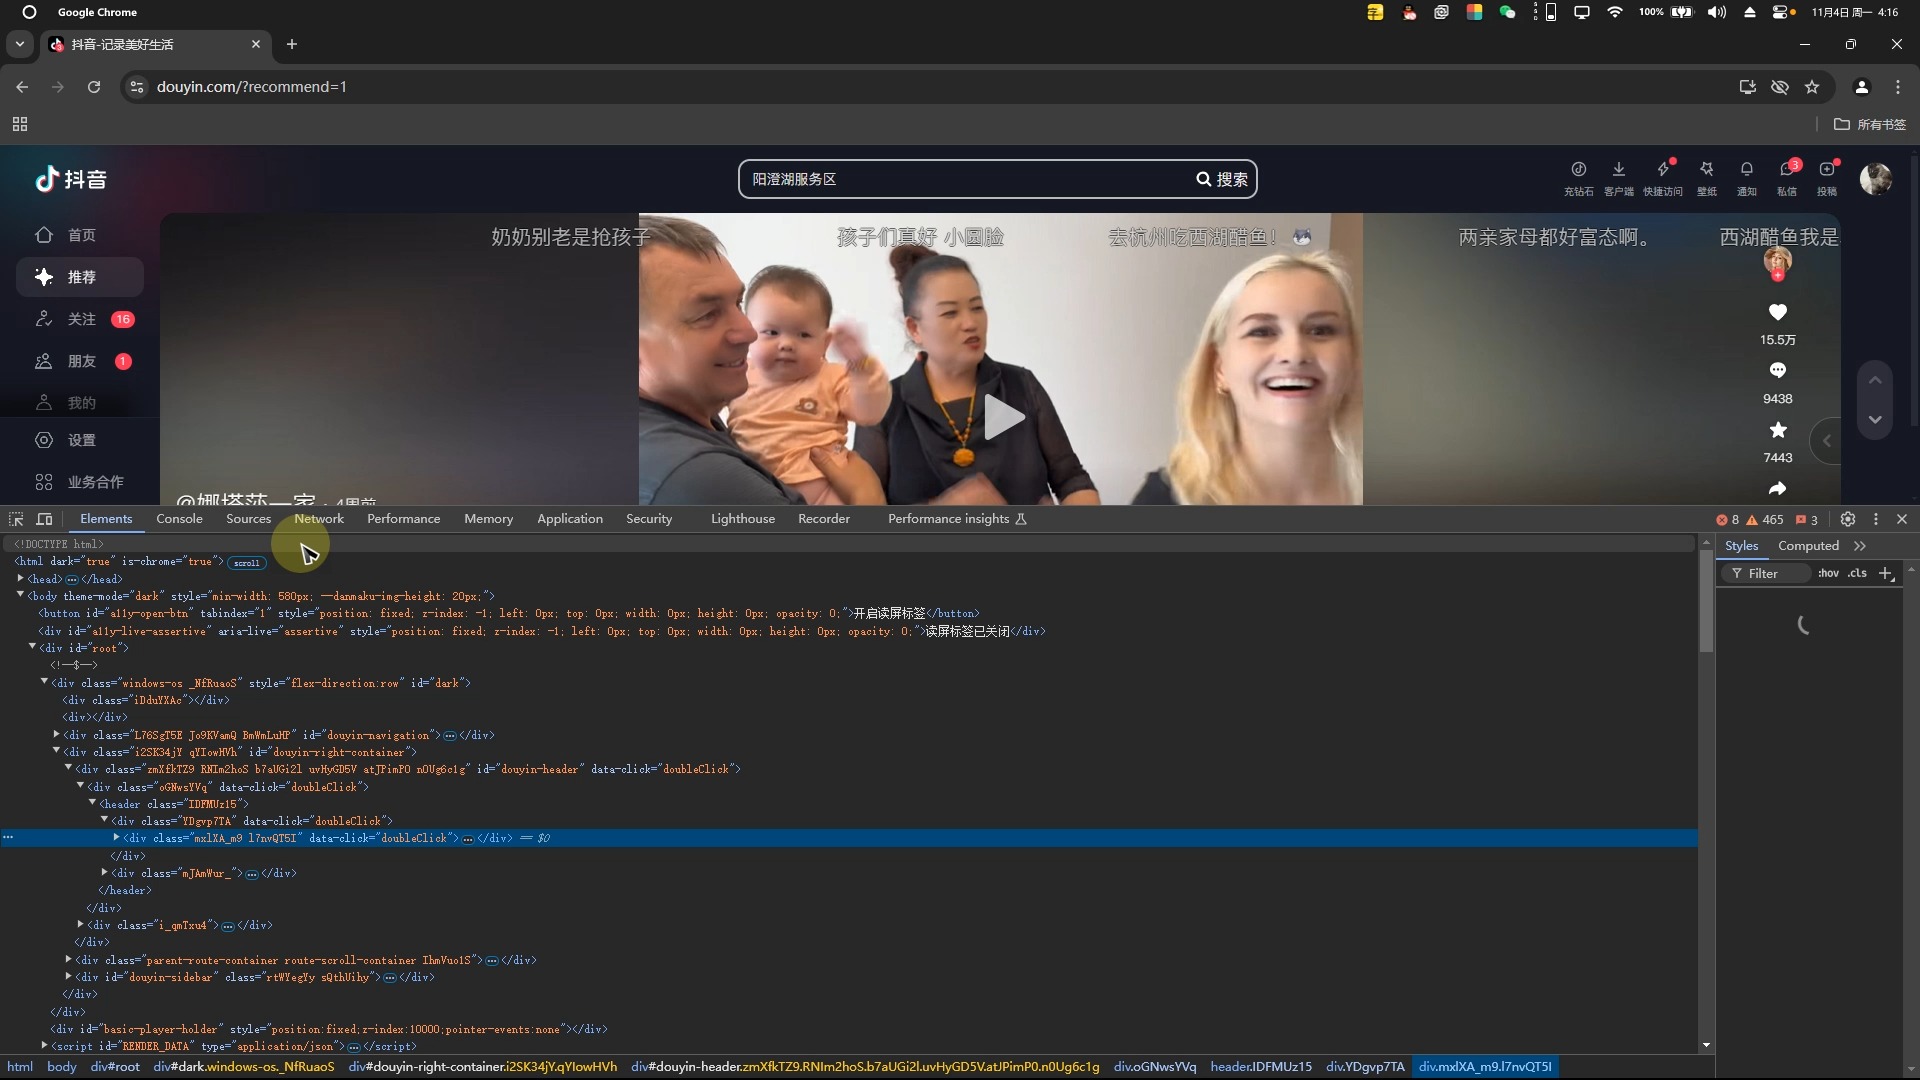Toggle :hov element state

[x=1828, y=573]
